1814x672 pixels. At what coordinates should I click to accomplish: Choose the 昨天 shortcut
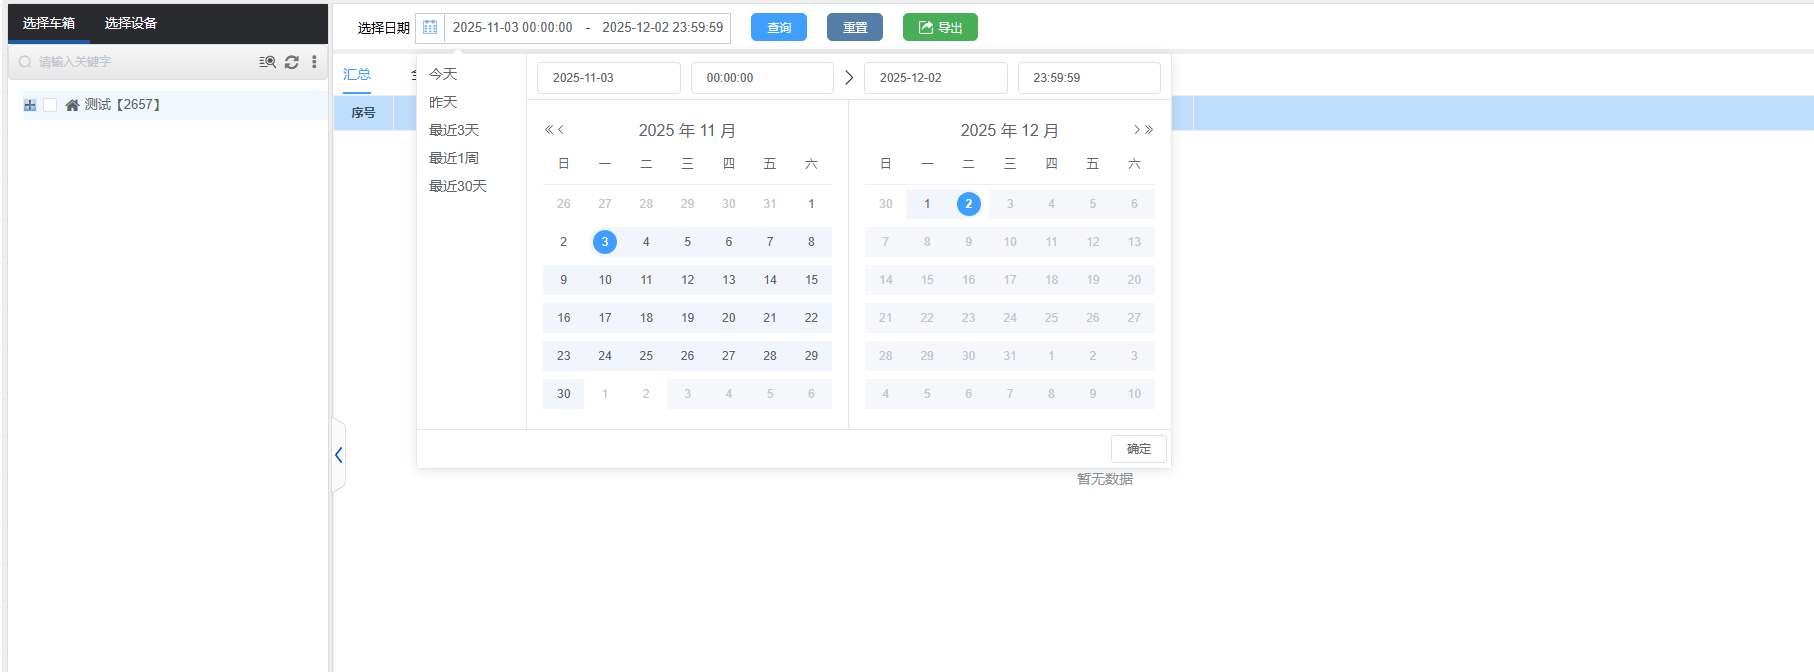pos(443,102)
